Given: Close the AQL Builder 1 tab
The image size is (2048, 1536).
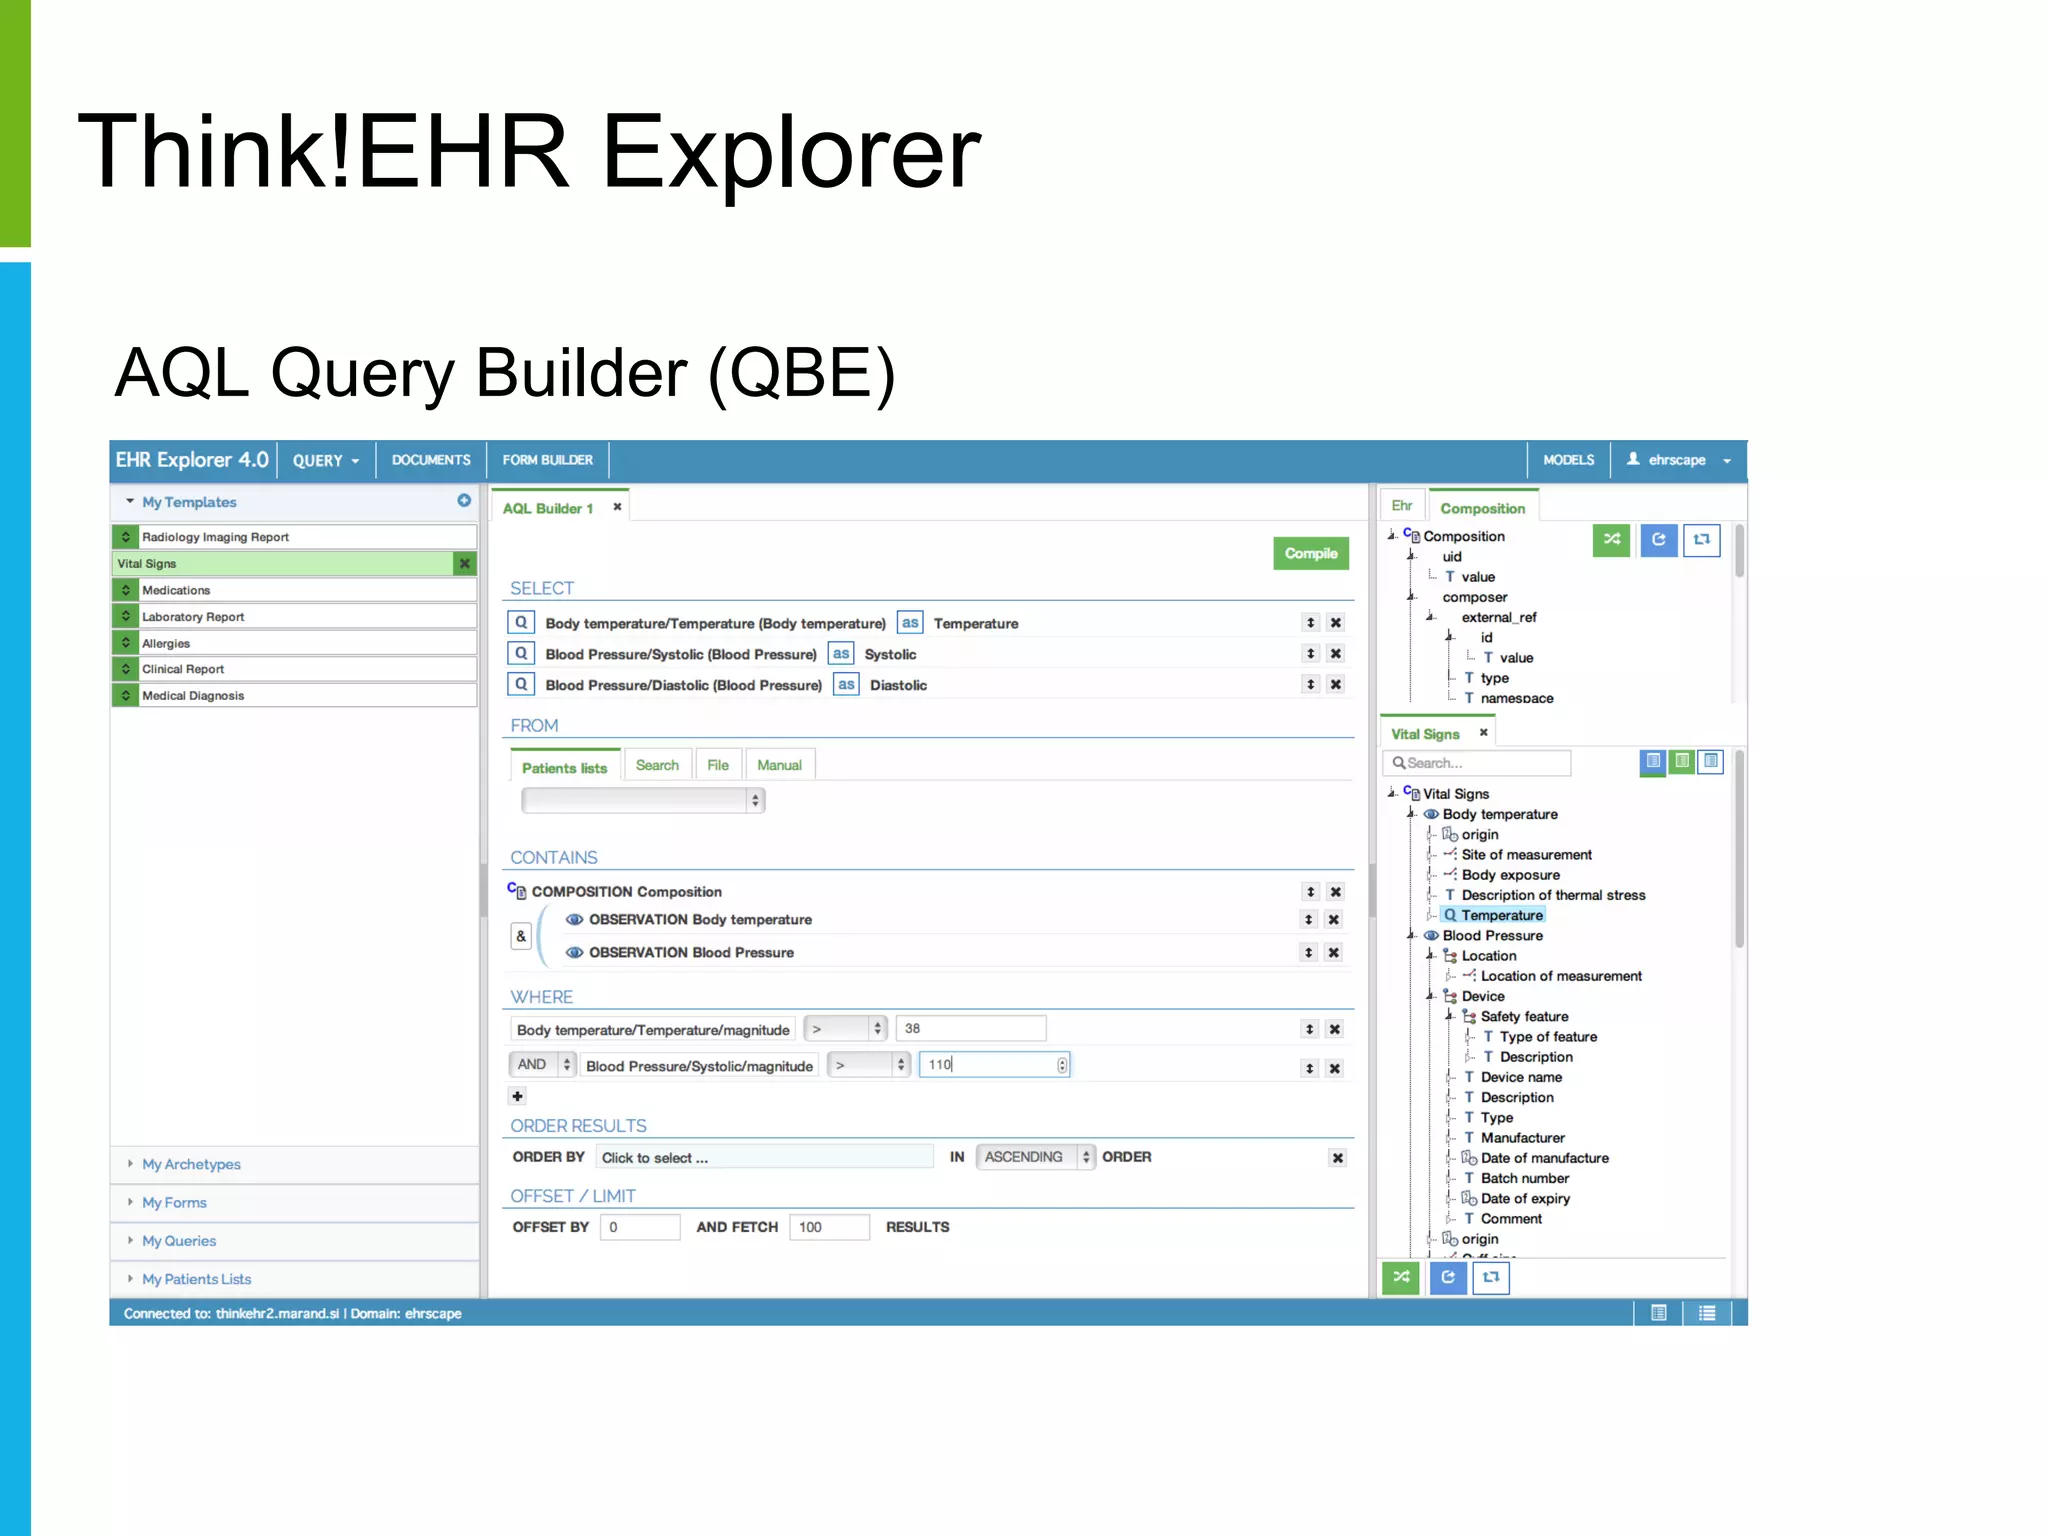Looking at the screenshot, I should tap(617, 507).
